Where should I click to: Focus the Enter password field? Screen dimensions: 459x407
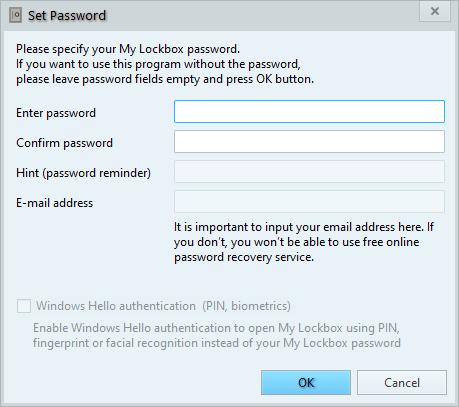coord(309,112)
